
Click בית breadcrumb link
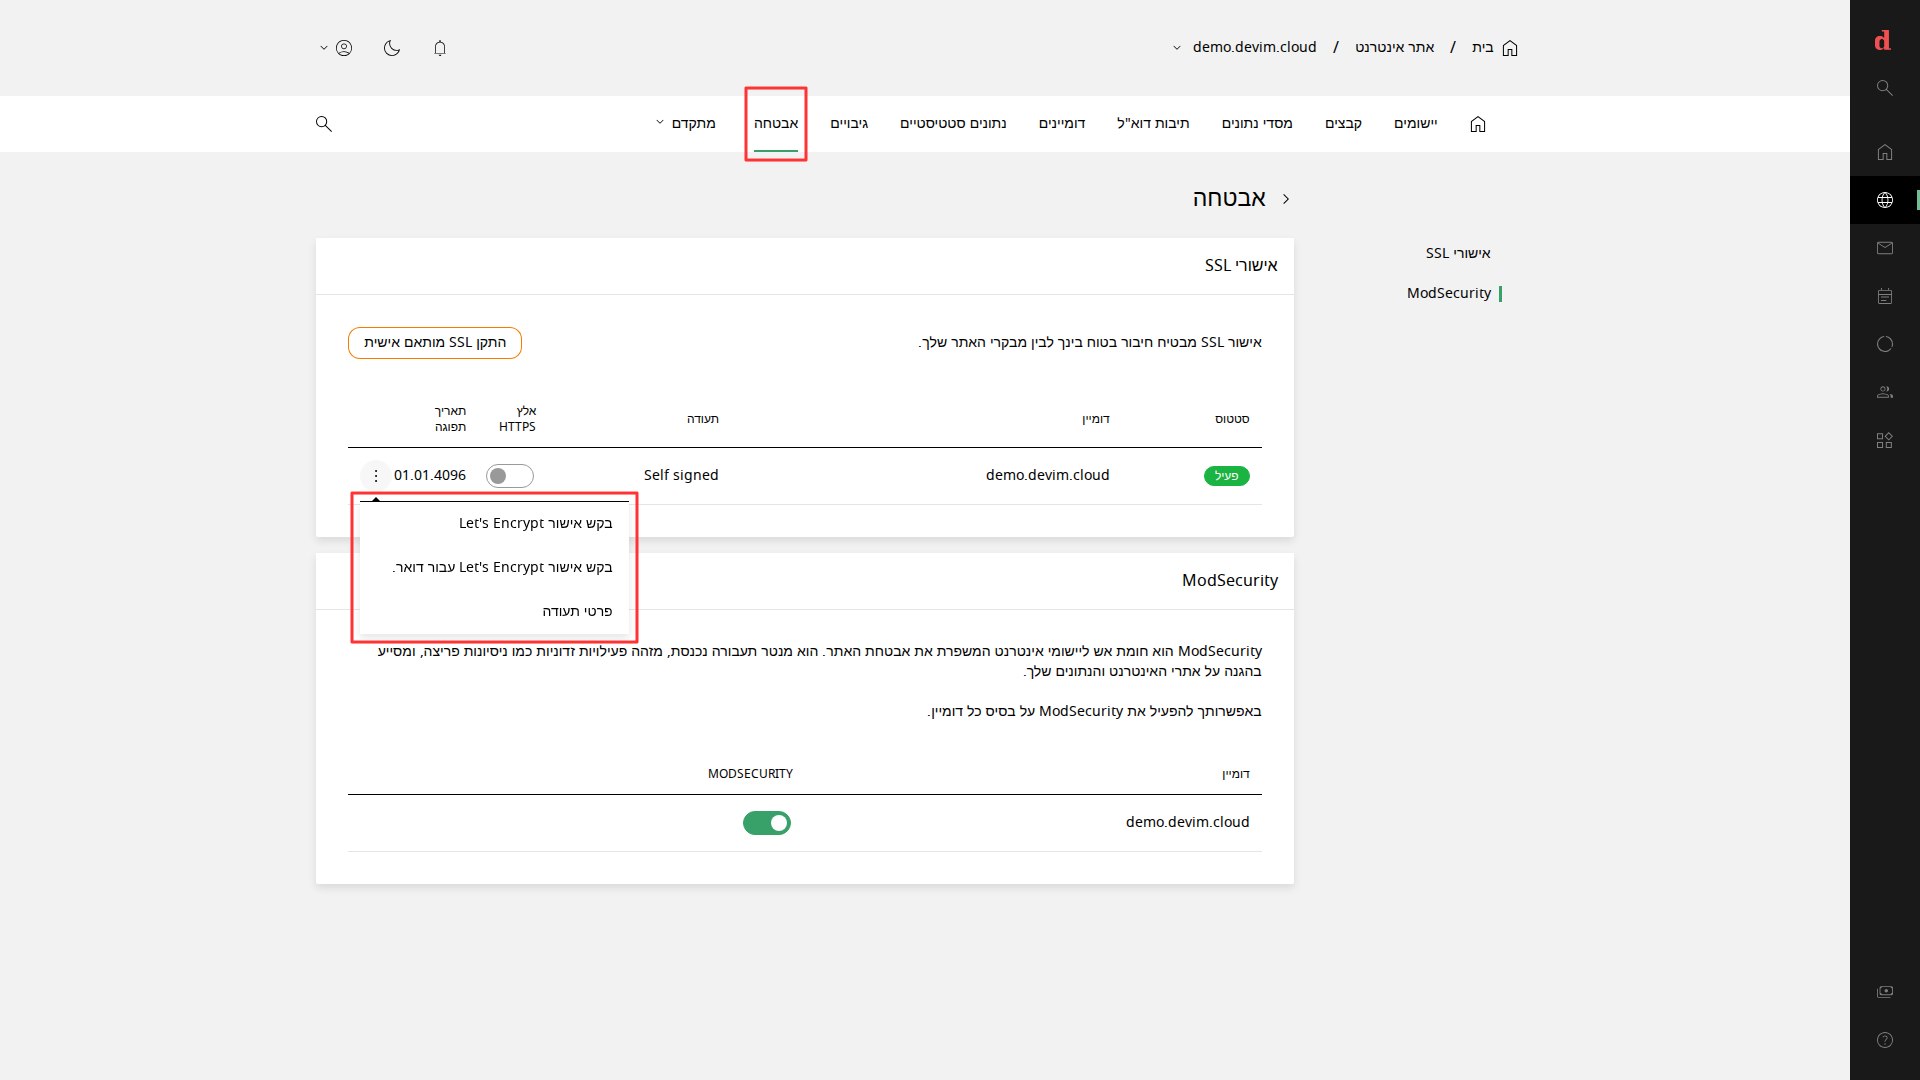[1483, 48]
